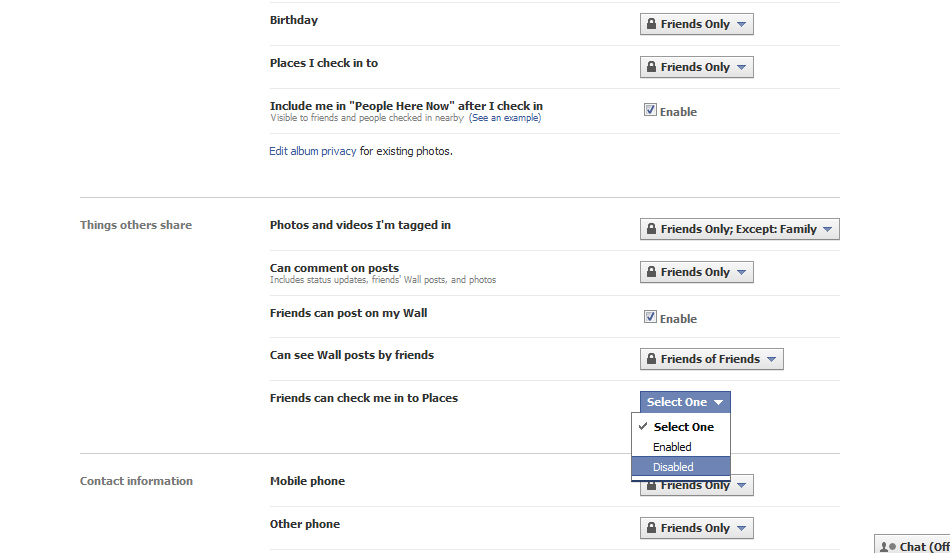Toggle People Here Now Enable checkbox
Screen dimensions: 950x553
pos(650,110)
